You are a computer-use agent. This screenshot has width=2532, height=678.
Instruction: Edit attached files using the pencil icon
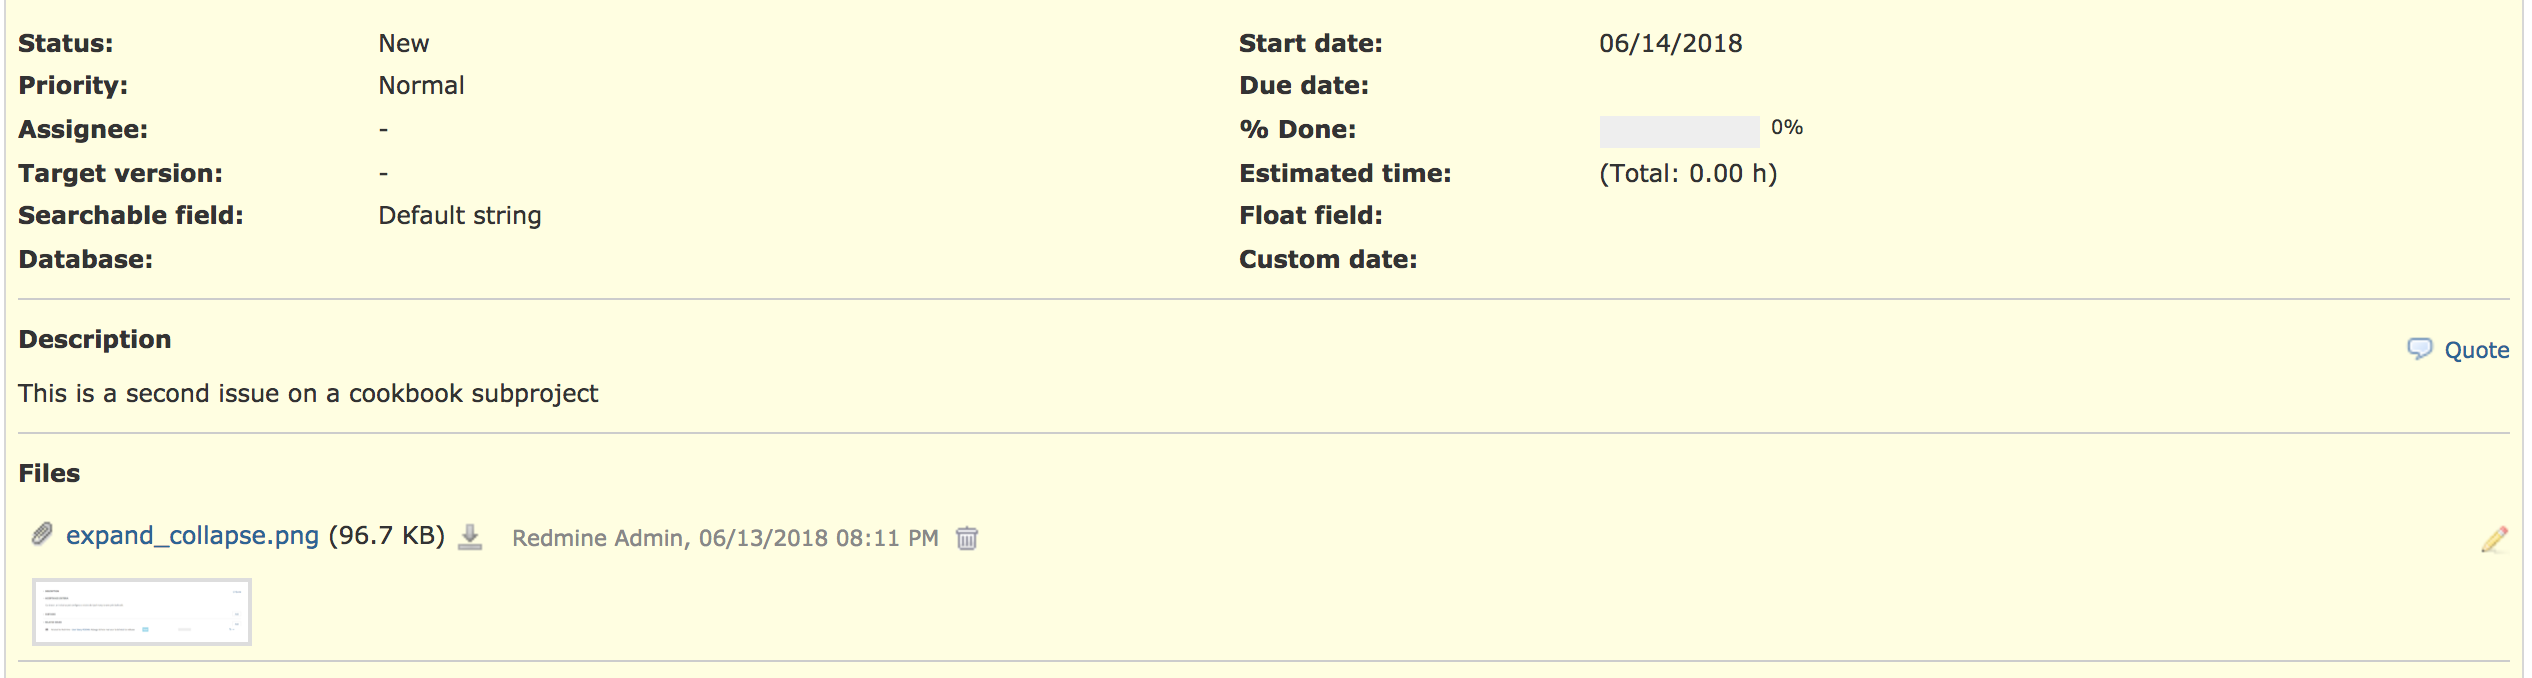(x=2494, y=539)
